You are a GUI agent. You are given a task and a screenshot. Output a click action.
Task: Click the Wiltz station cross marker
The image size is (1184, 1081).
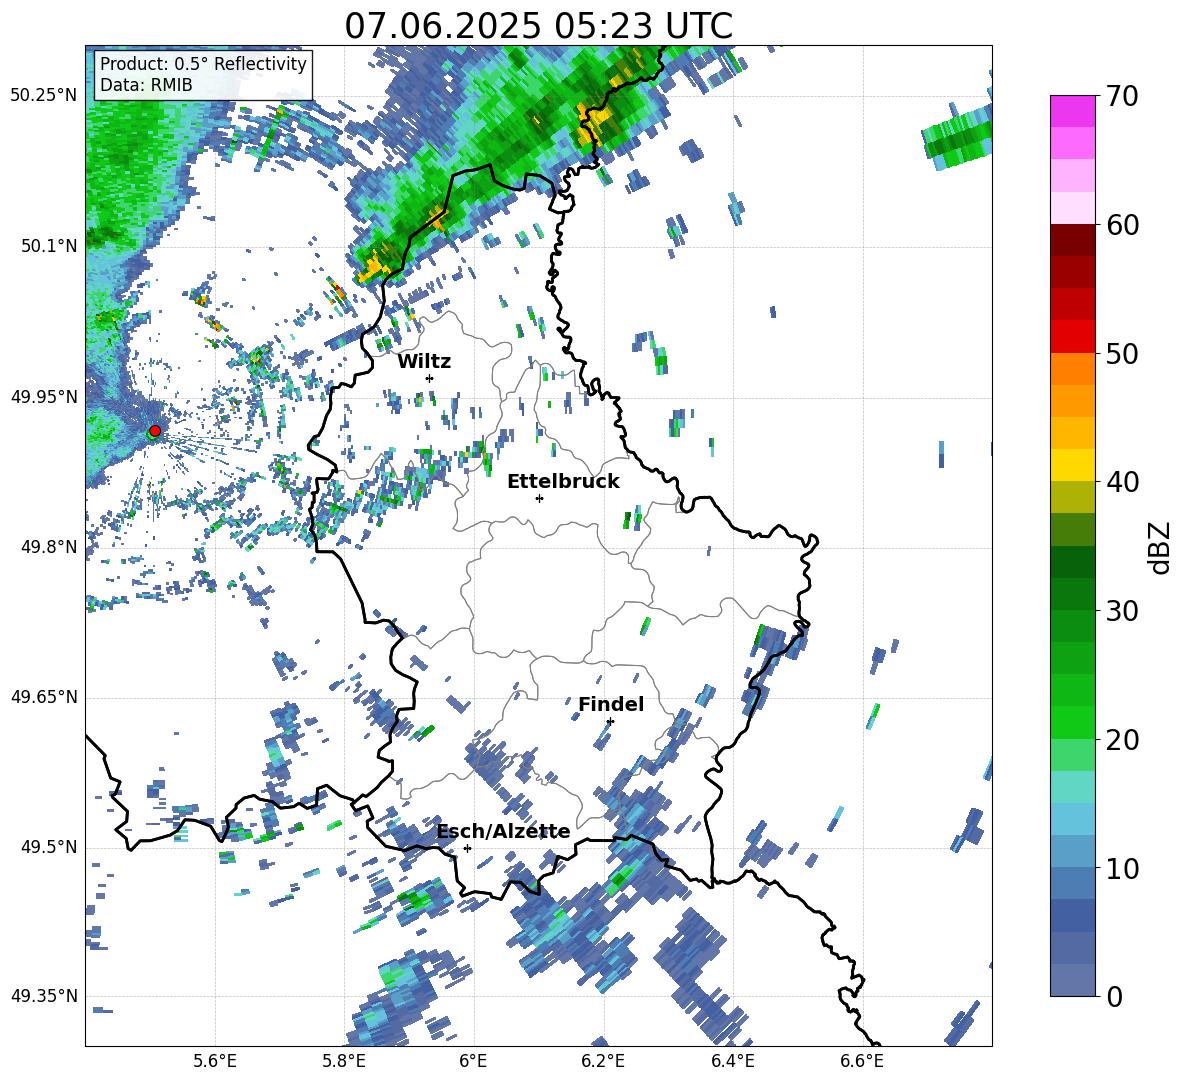tap(430, 378)
